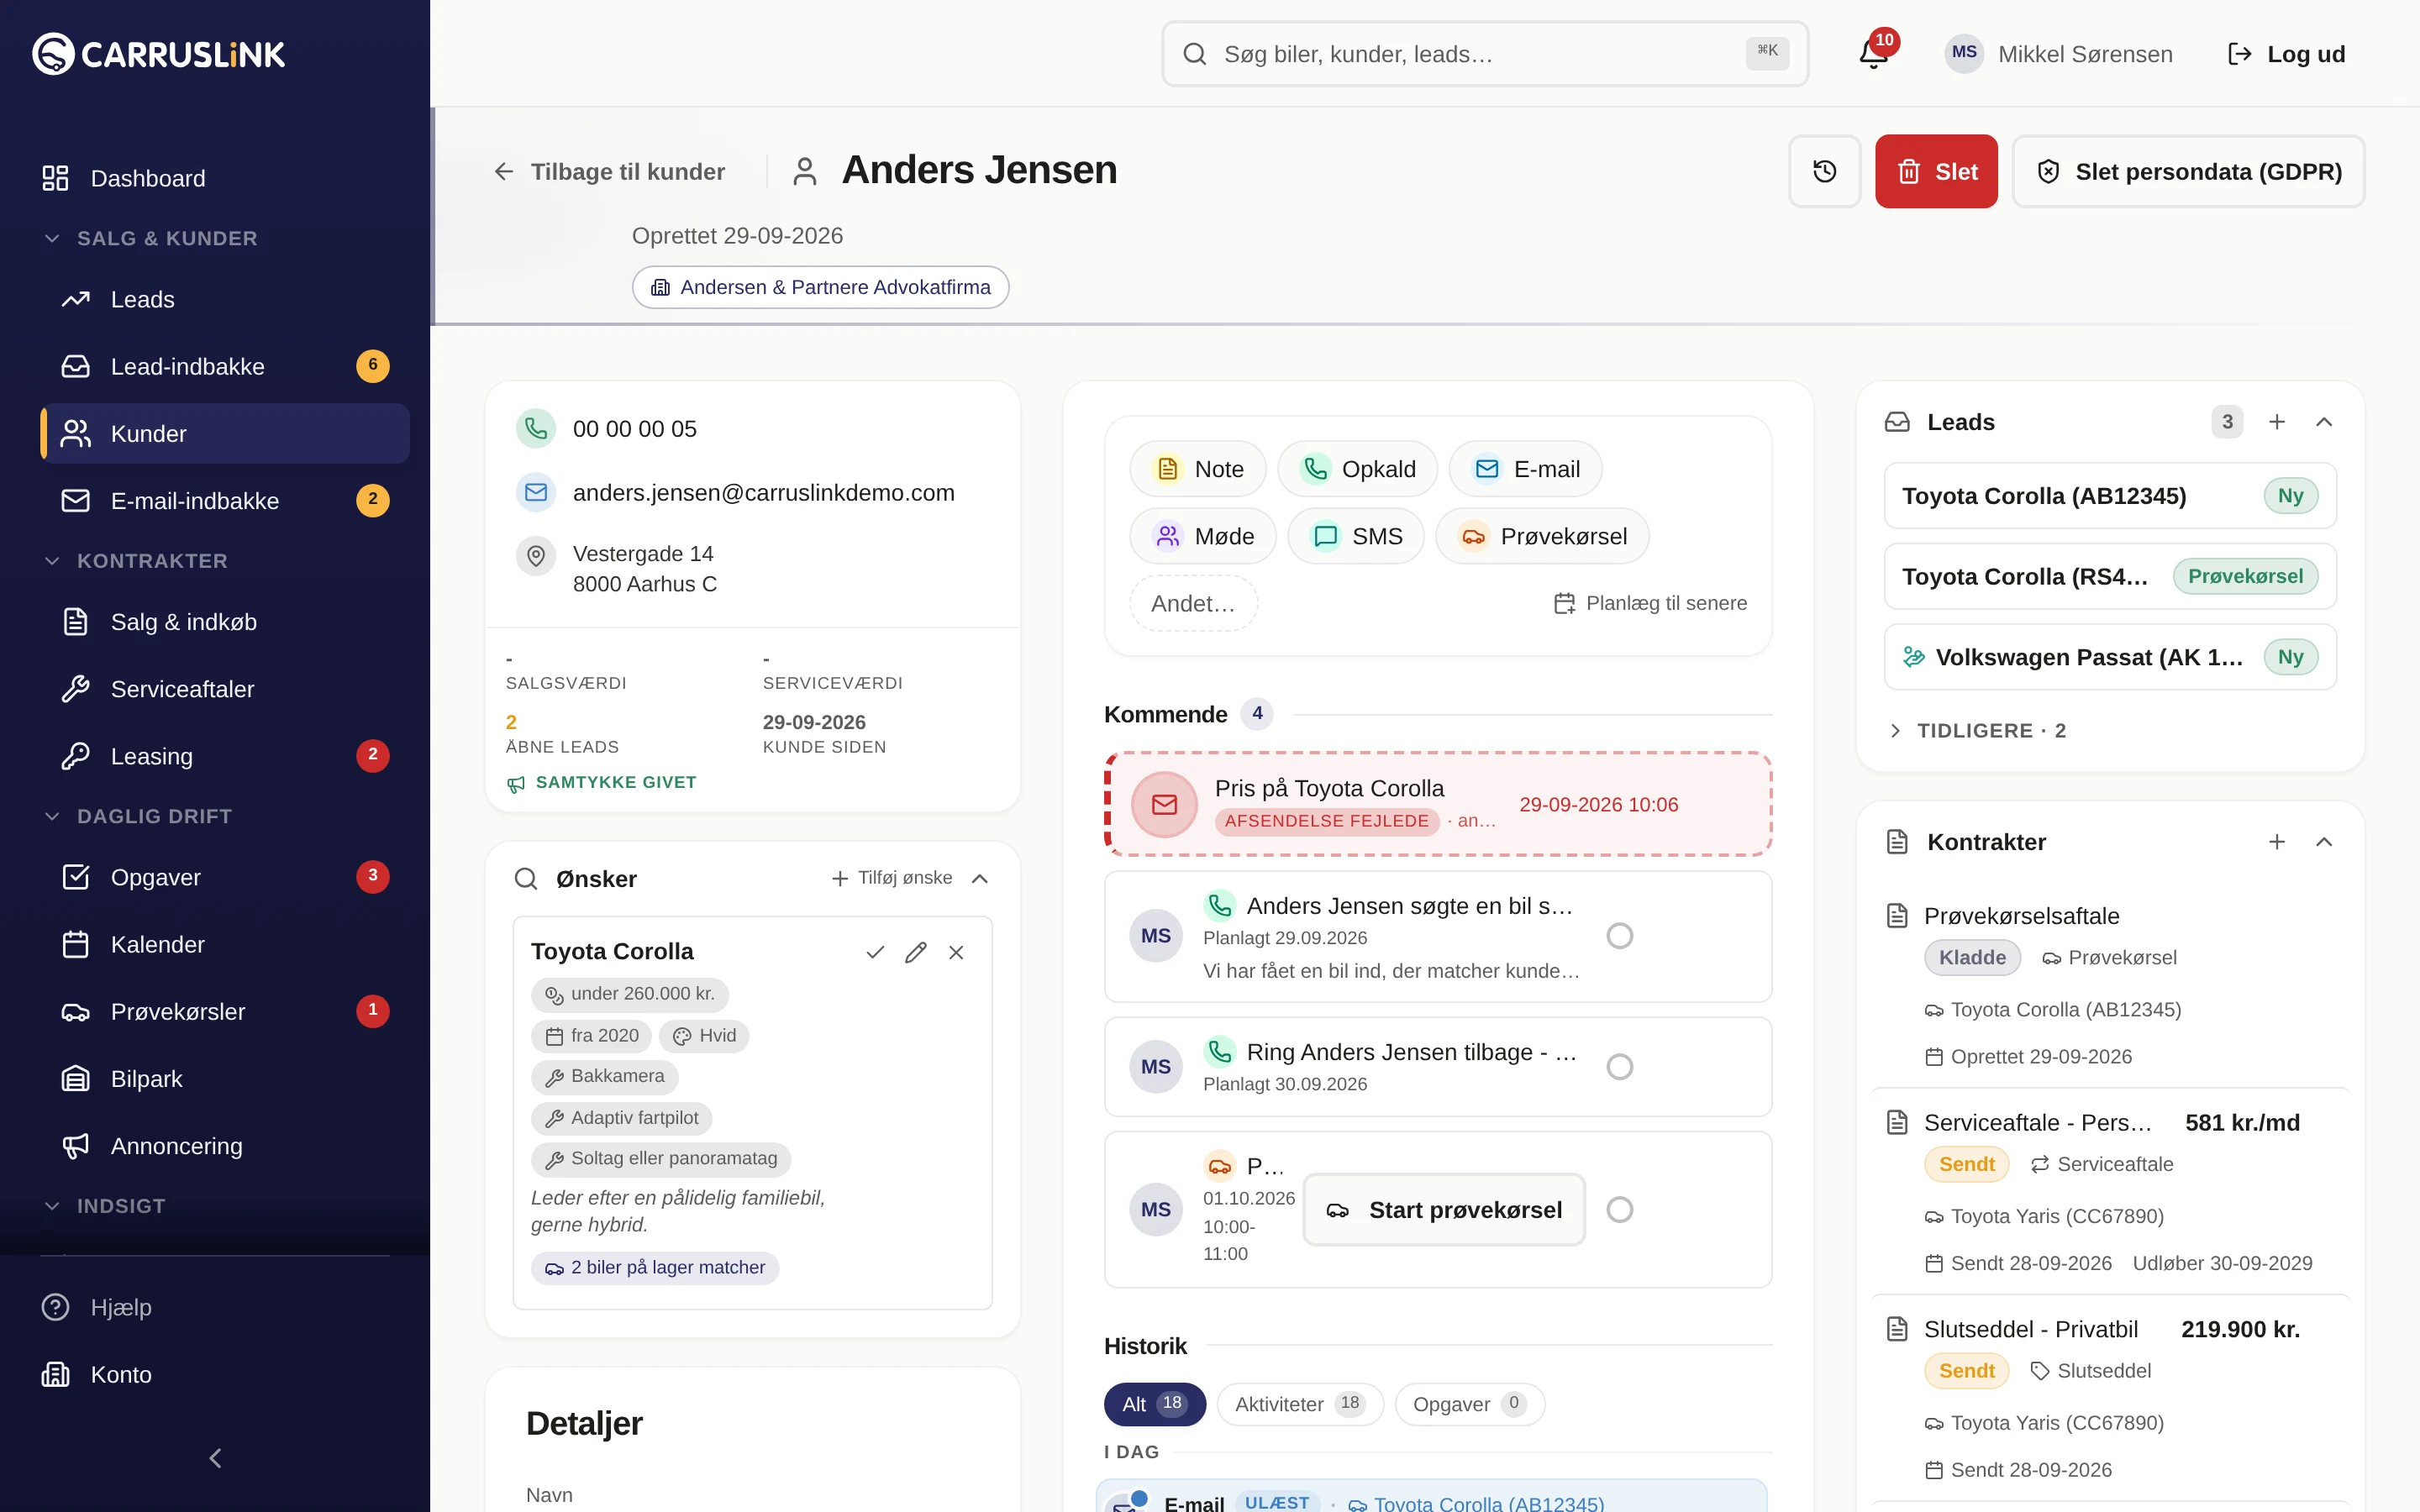This screenshot has height=1512, width=2420.
Task: Add a new lead plus icon
Action: [x=2277, y=422]
